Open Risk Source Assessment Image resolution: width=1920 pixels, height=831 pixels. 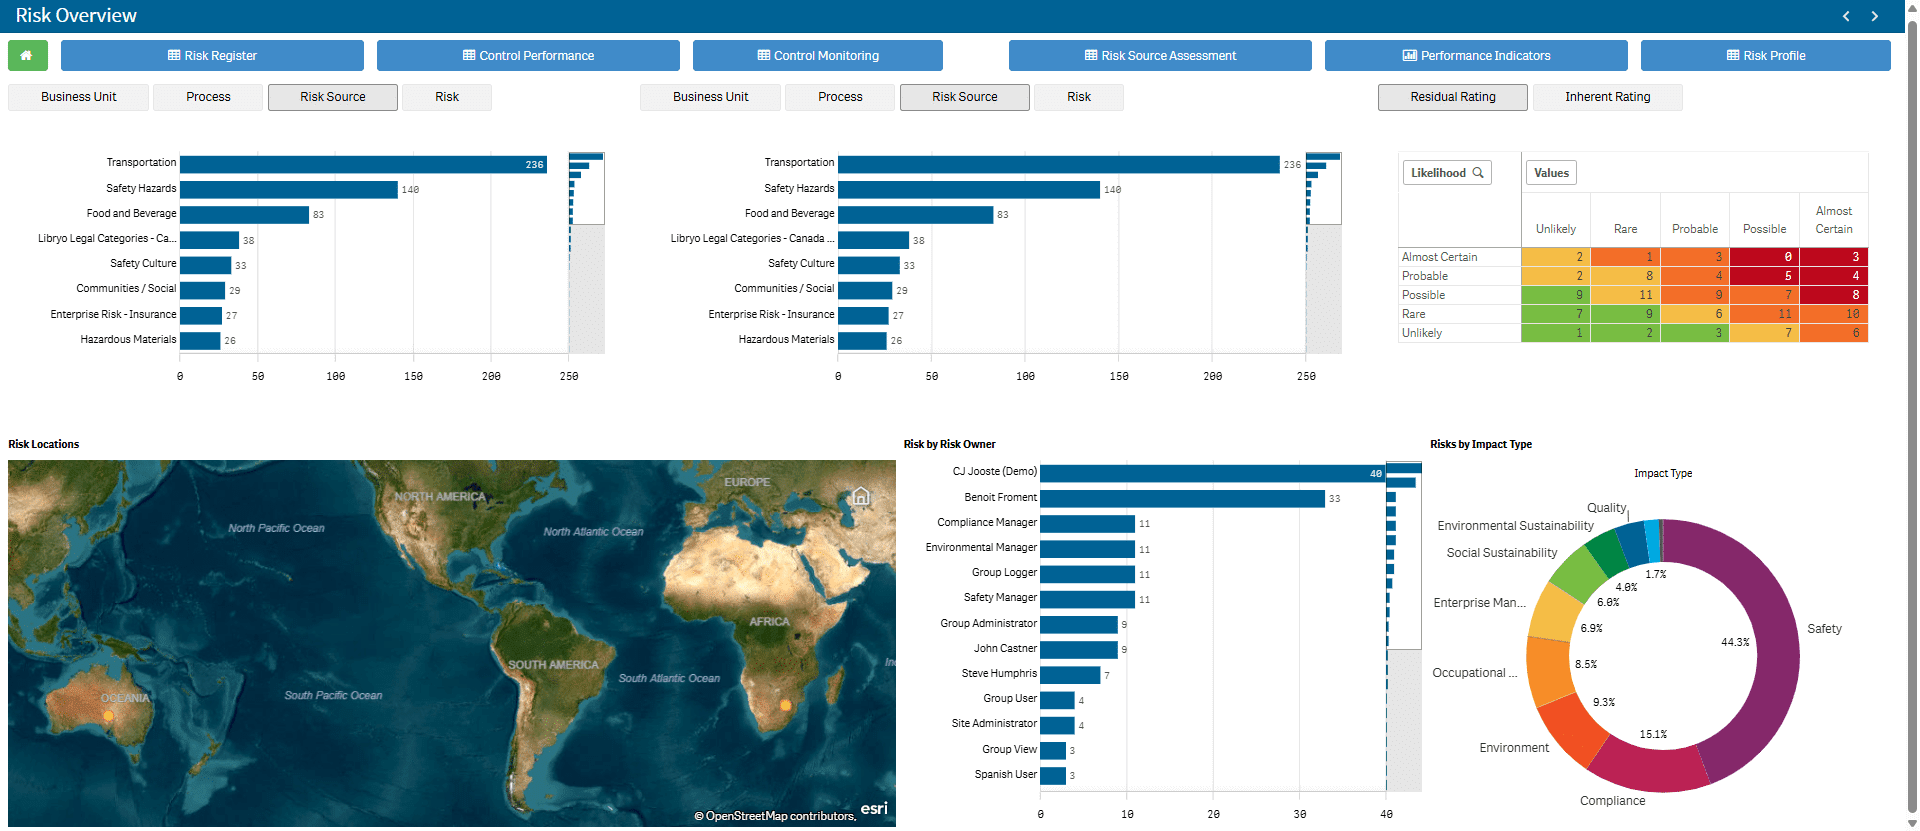coord(1160,56)
